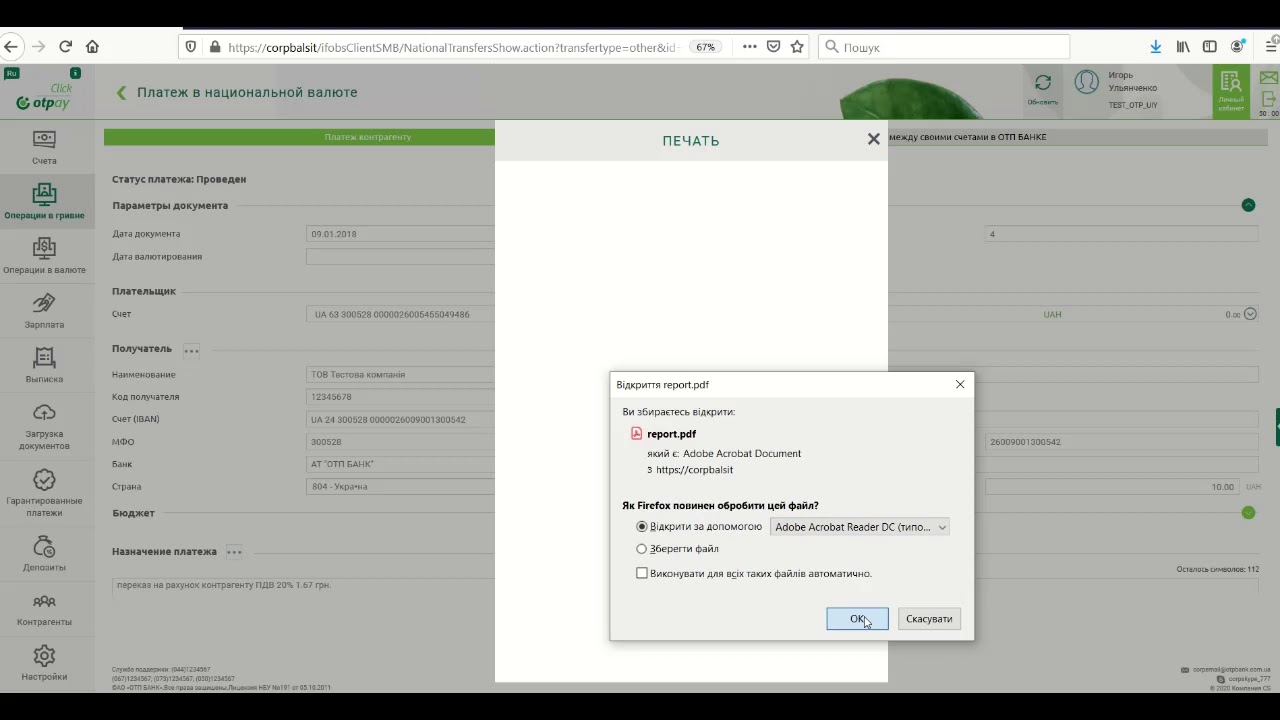
Task: Open Firefox library icon
Action: coord(1183,47)
